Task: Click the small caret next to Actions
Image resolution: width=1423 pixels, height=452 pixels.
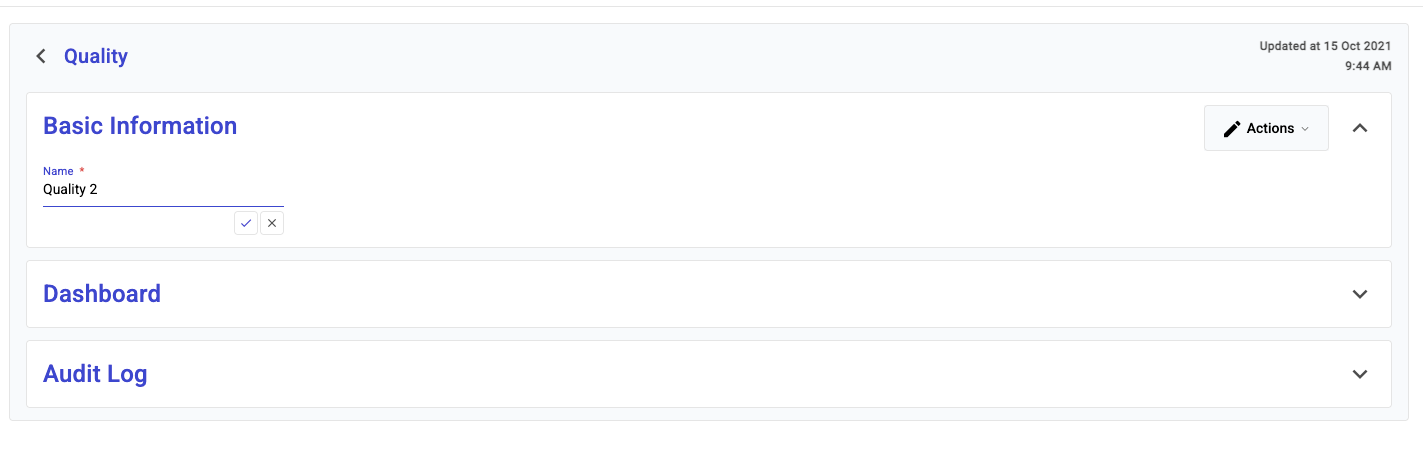Action: tap(1305, 129)
